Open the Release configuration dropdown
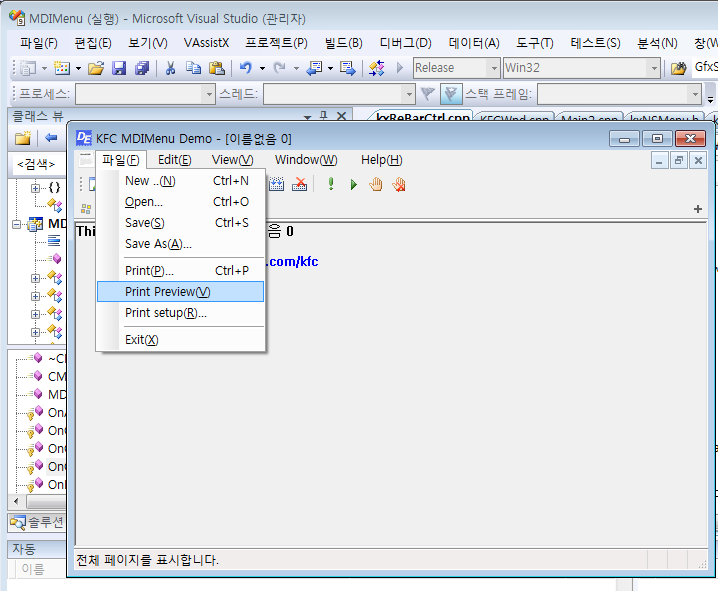 [494, 68]
